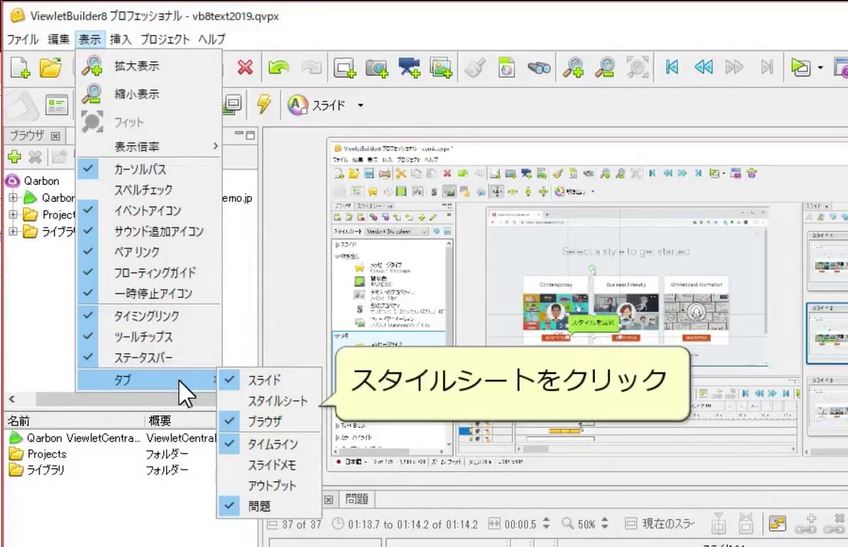Open the プロジェクト menu
Viewport: 848px width, 547px height.
pyautogui.click(x=165, y=39)
